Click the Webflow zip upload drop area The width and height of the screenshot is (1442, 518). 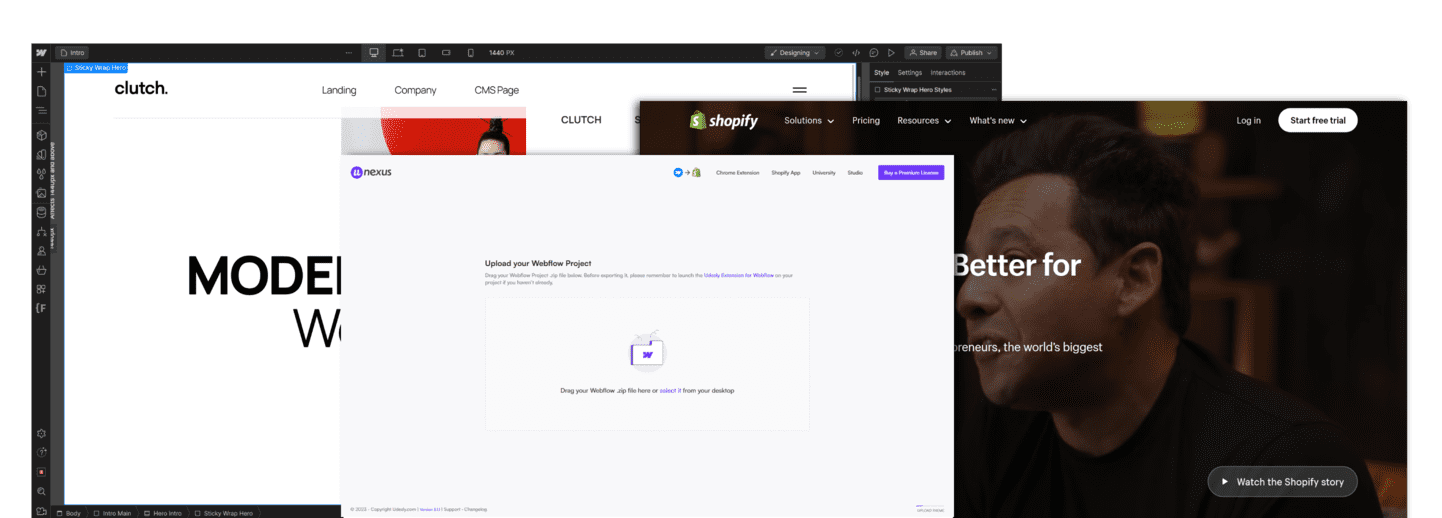pos(647,363)
